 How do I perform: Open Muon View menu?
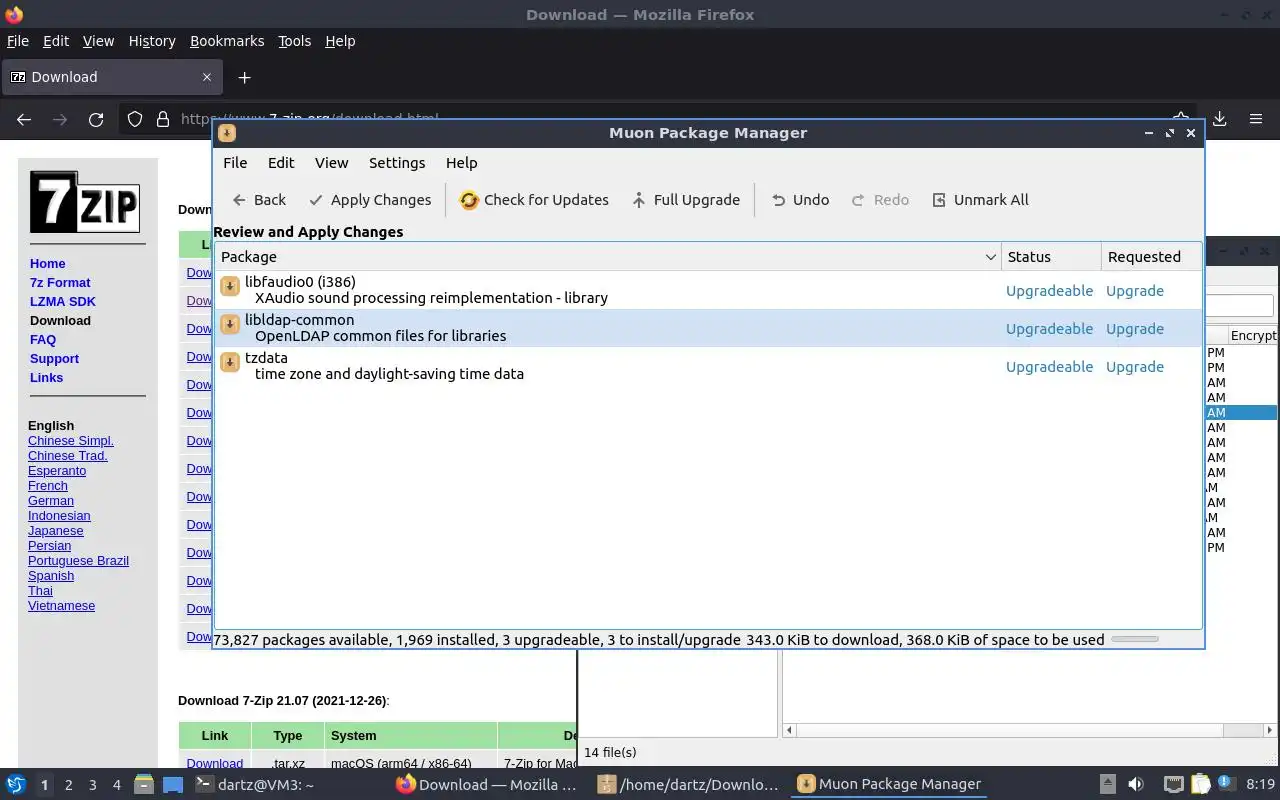point(332,163)
